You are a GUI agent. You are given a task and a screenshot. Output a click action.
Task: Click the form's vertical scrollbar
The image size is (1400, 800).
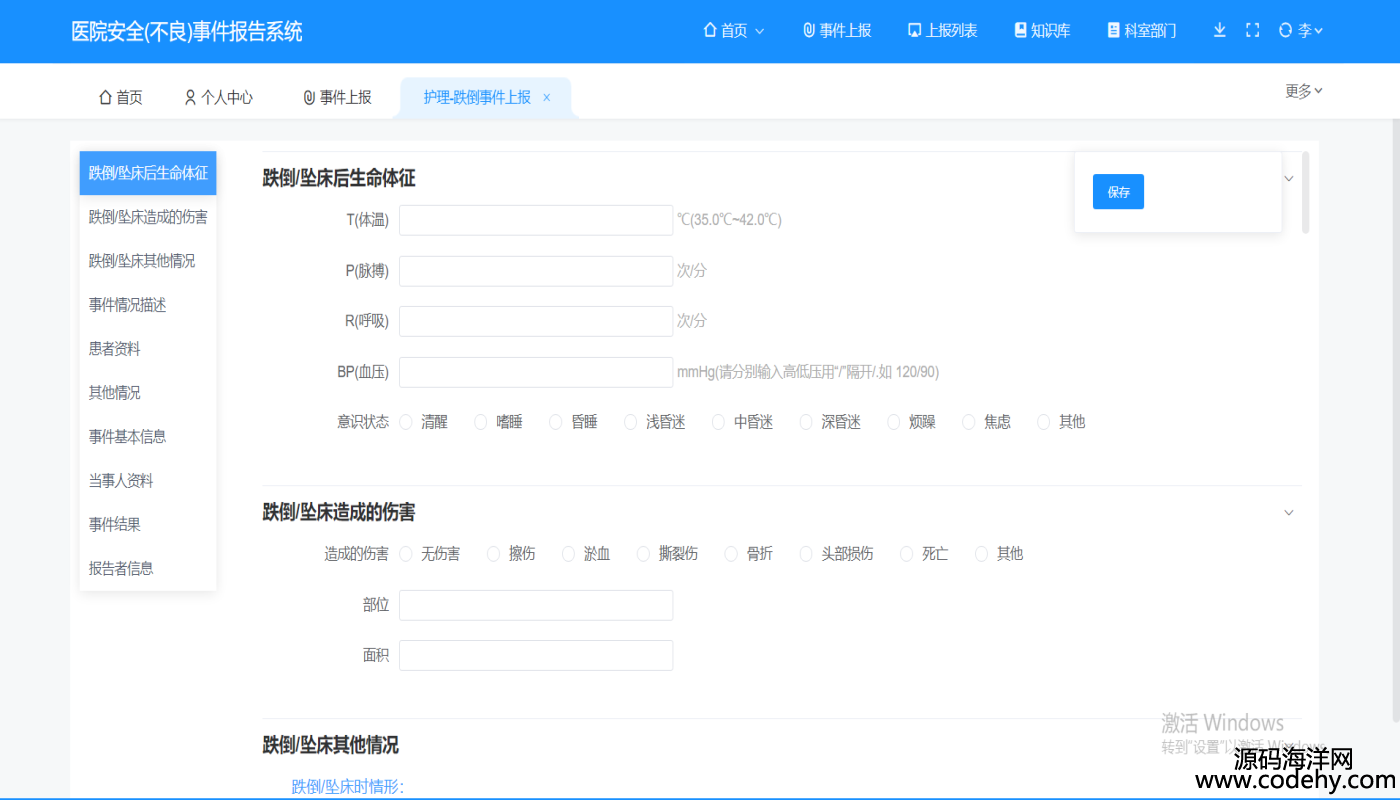[x=1305, y=192]
